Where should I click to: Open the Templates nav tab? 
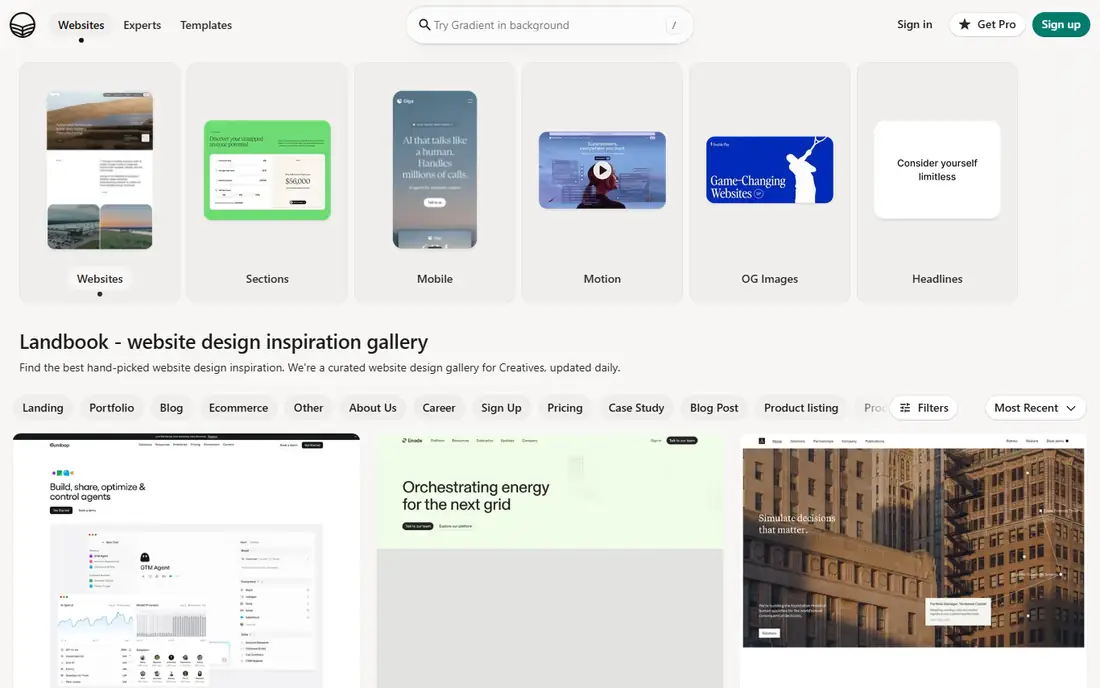pos(206,25)
